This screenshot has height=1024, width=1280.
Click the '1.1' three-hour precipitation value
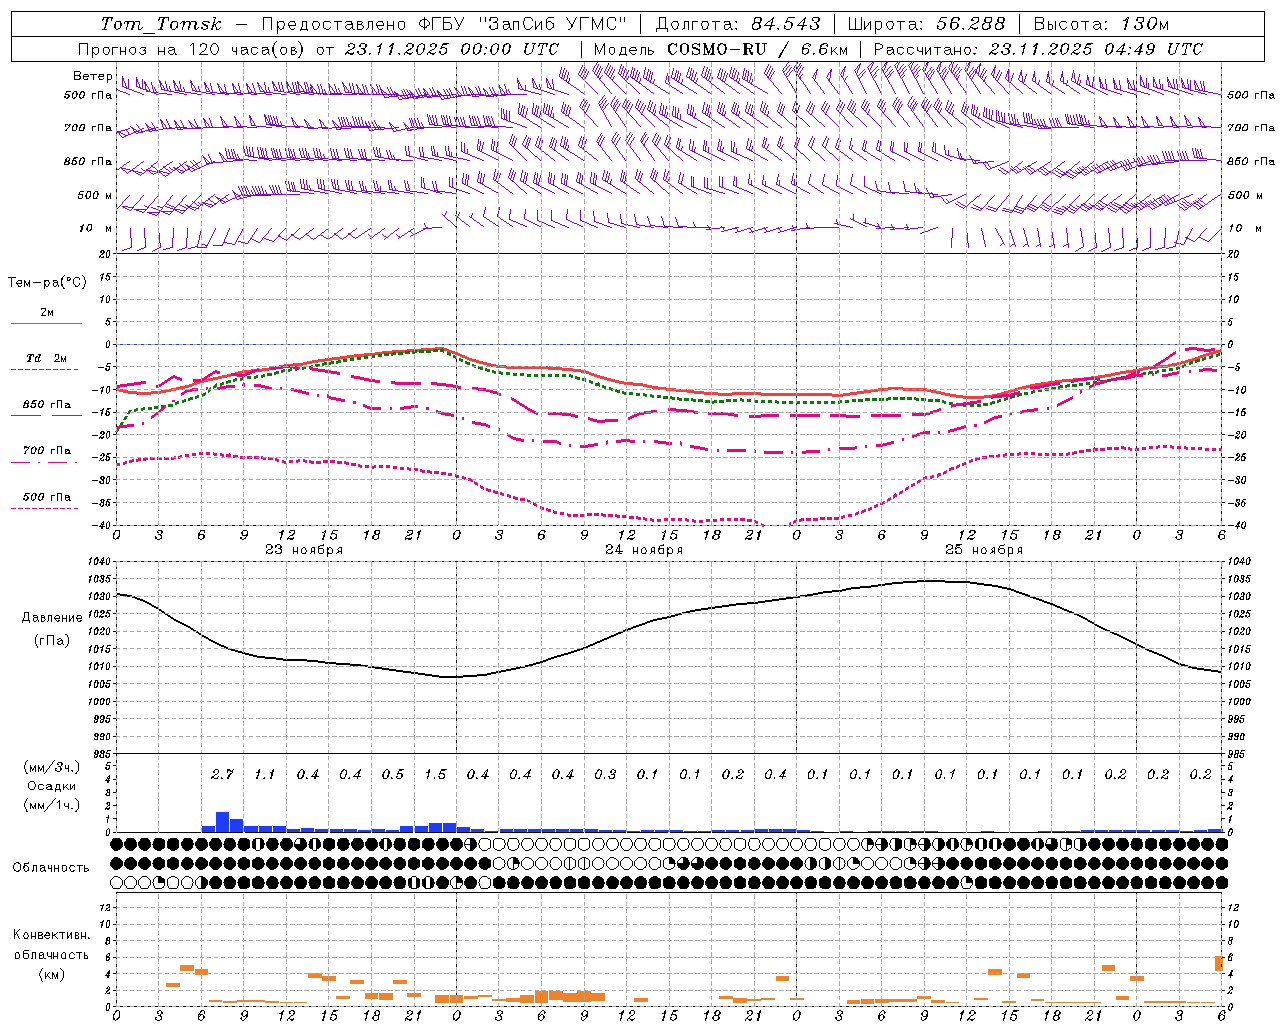[265, 775]
